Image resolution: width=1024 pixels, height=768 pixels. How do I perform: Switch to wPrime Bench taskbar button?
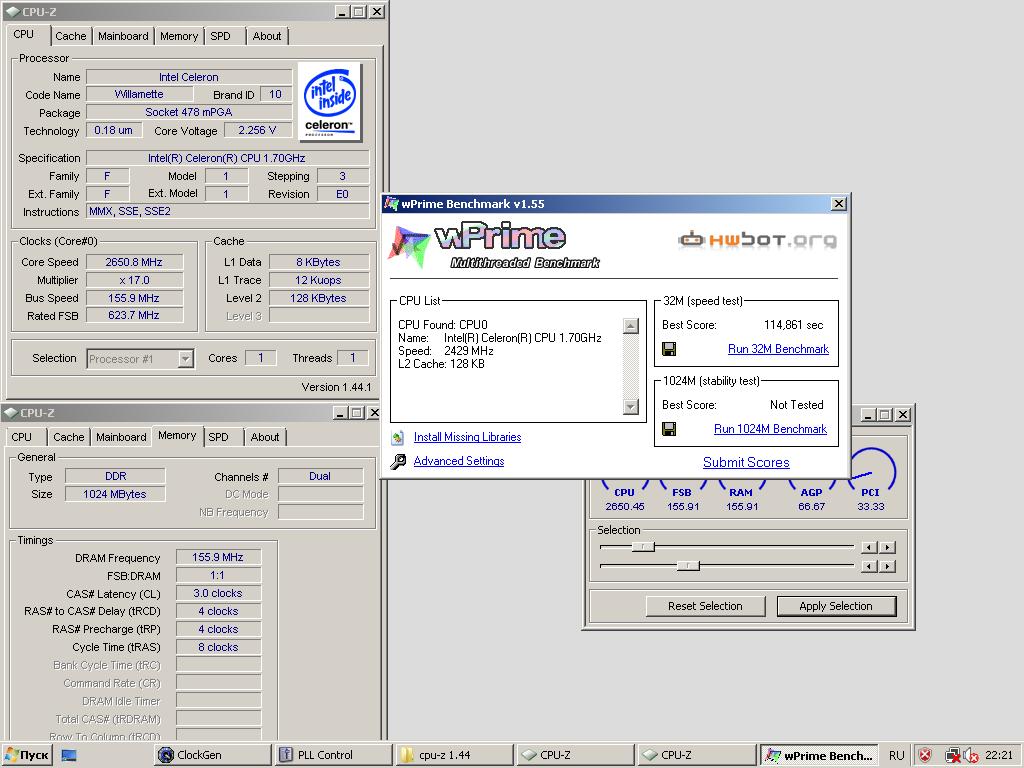coord(820,755)
